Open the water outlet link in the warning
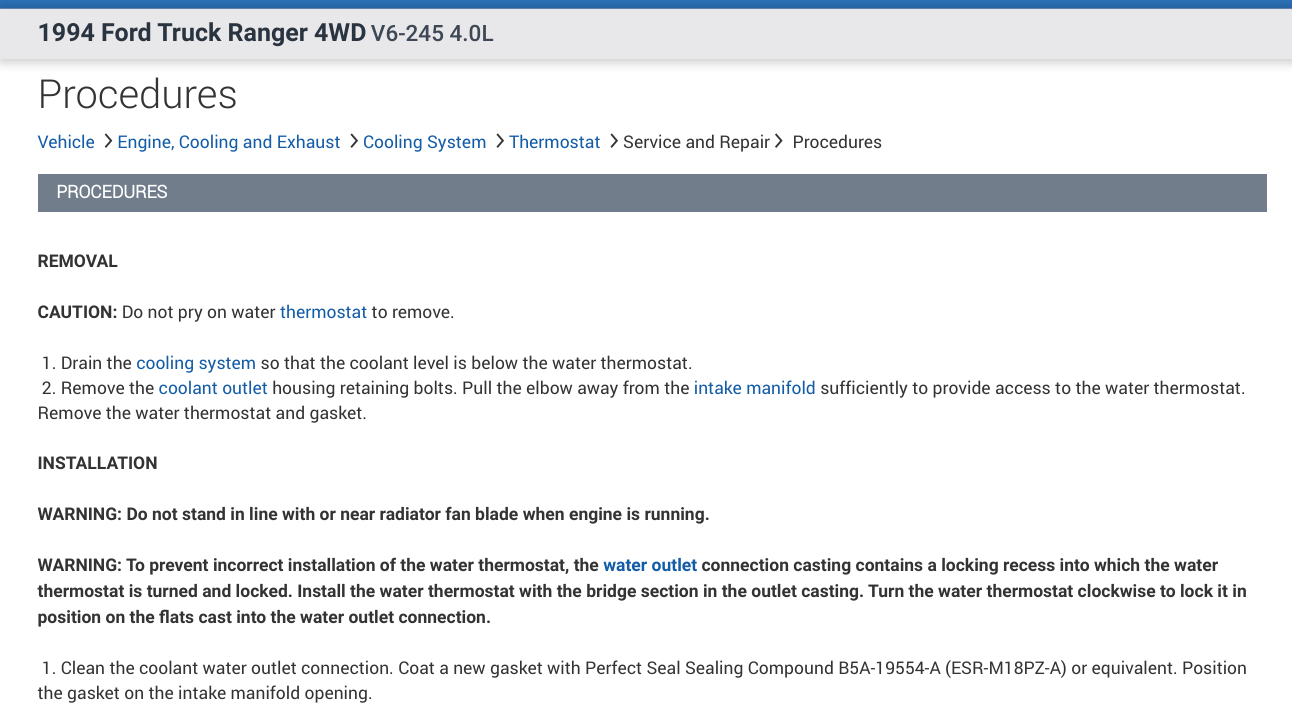Image resolution: width=1292 pixels, height=719 pixels. pos(650,565)
